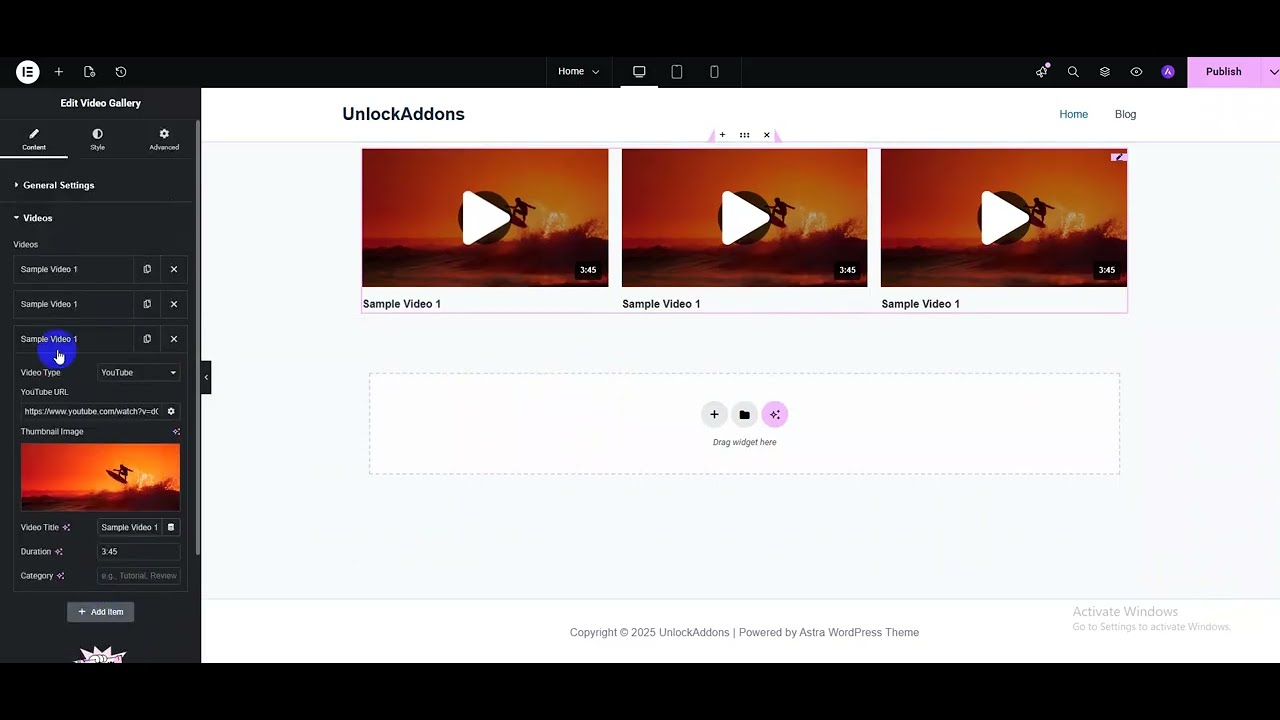The image size is (1280, 720).
Task: Switch to the Content tab
Action: click(34, 139)
